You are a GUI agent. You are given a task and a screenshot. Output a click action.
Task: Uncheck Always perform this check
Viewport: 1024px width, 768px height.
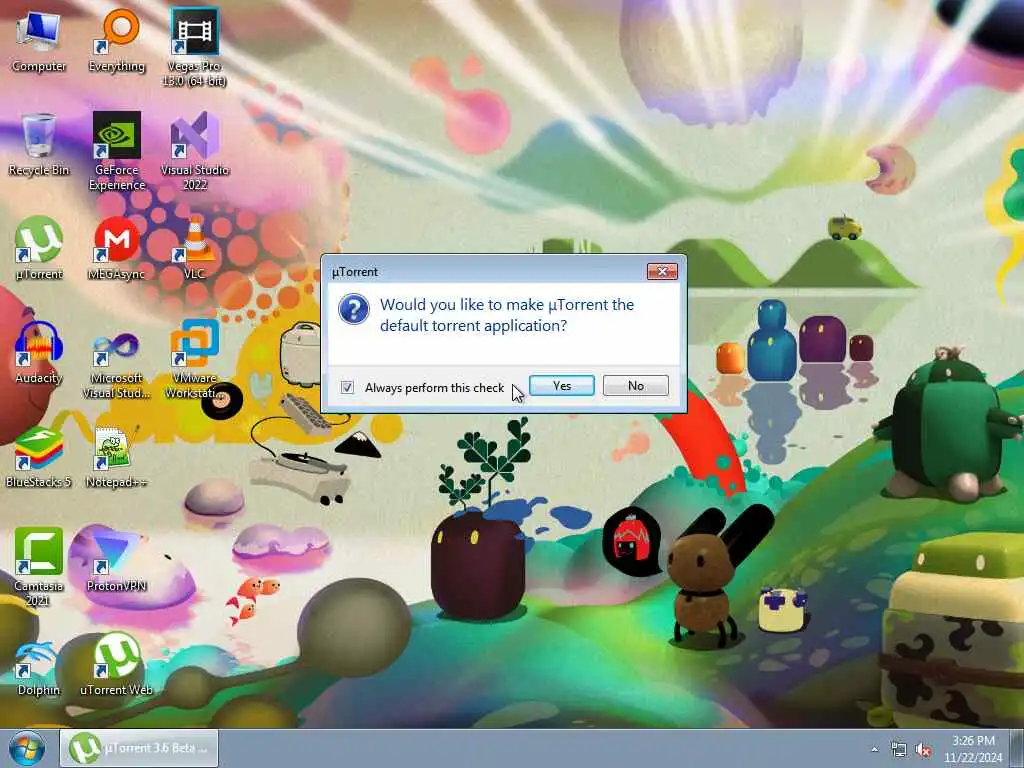point(347,387)
